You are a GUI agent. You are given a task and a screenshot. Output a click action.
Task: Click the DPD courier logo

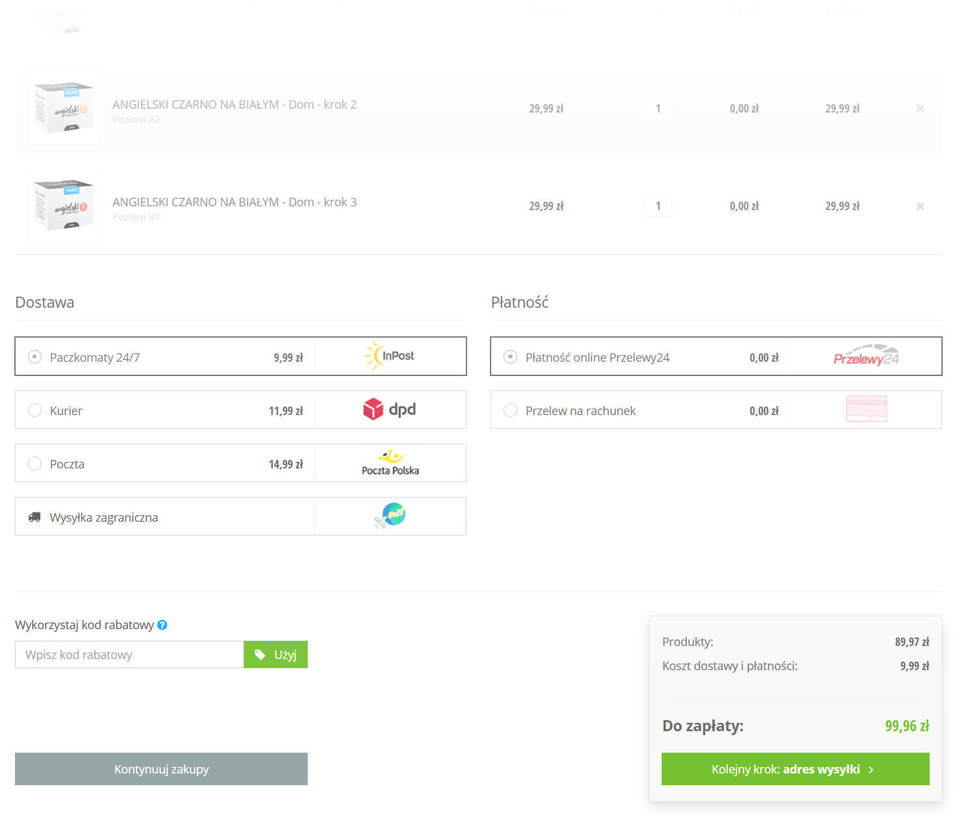click(x=390, y=409)
